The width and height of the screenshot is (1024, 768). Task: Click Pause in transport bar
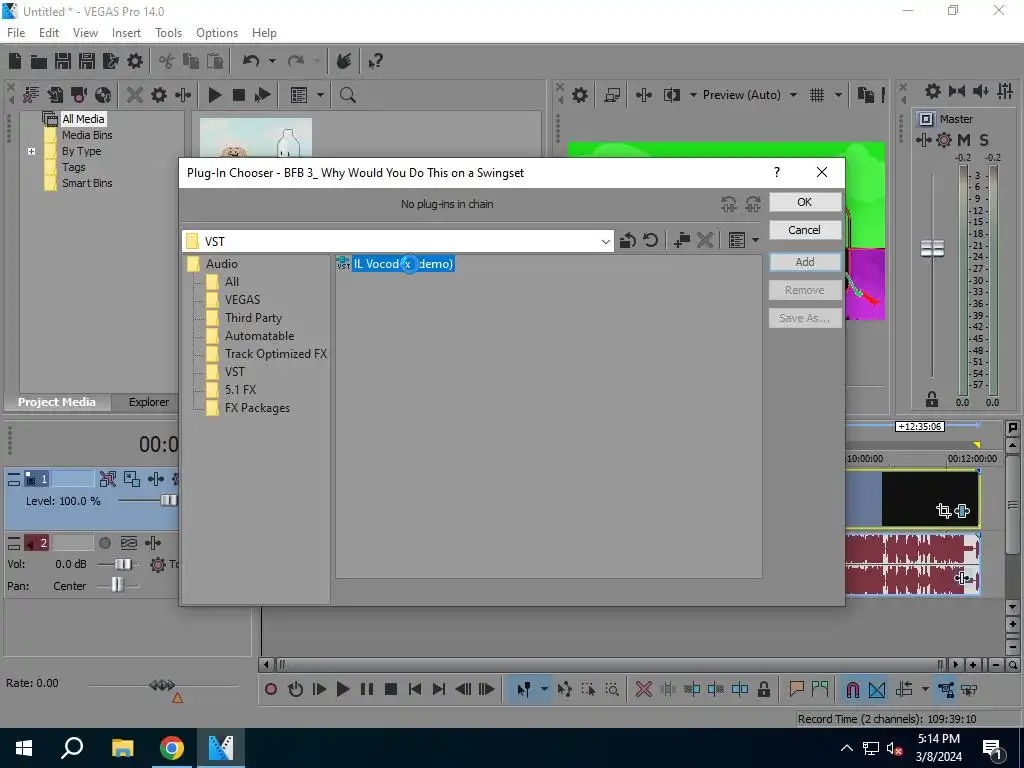click(367, 689)
